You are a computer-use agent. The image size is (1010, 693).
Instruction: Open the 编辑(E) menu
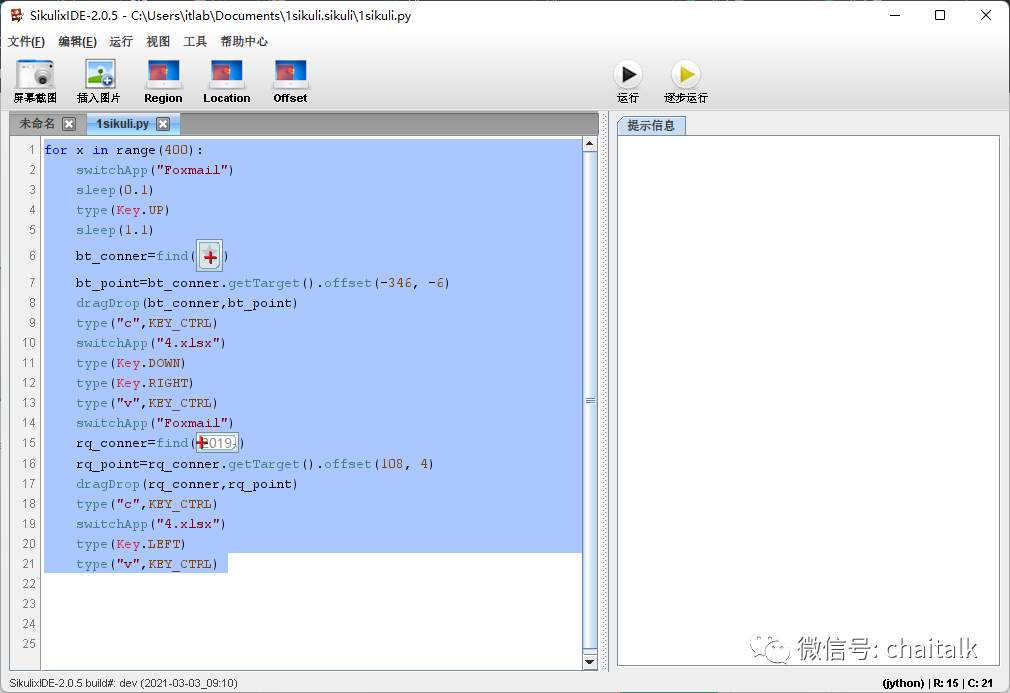77,42
